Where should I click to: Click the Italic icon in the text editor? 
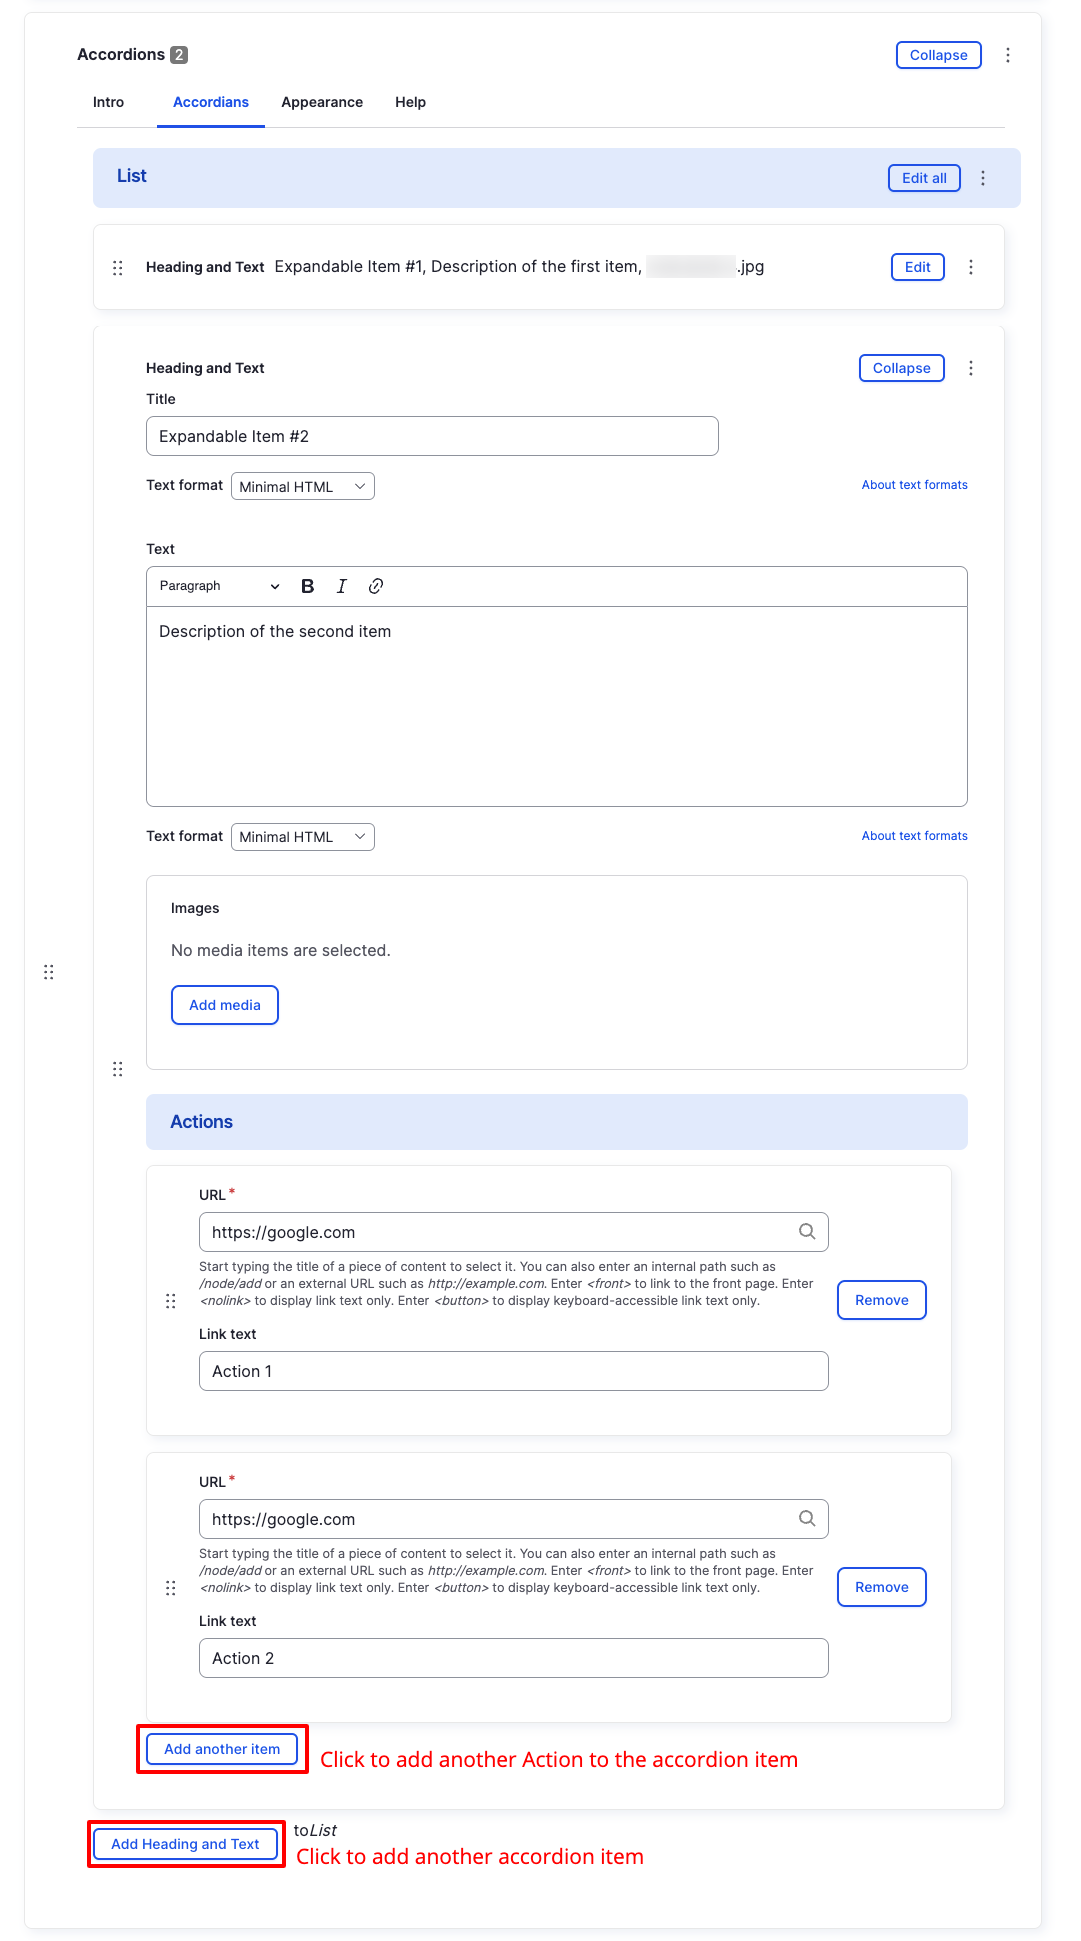(x=342, y=586)
